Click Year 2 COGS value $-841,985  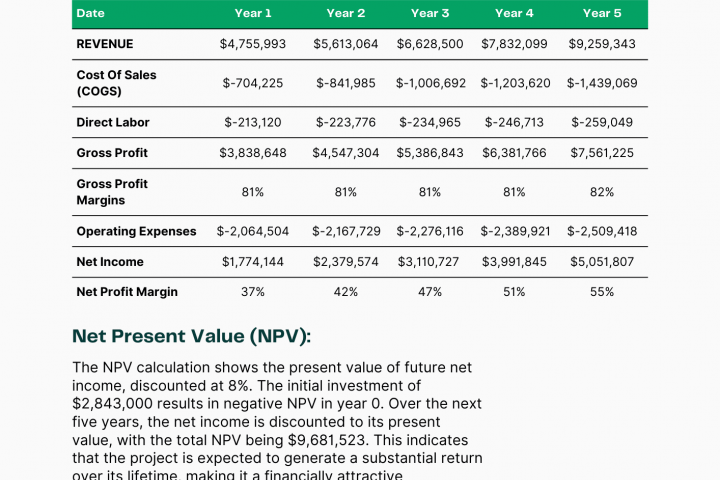pyautogui.click(x=346, y=83)
